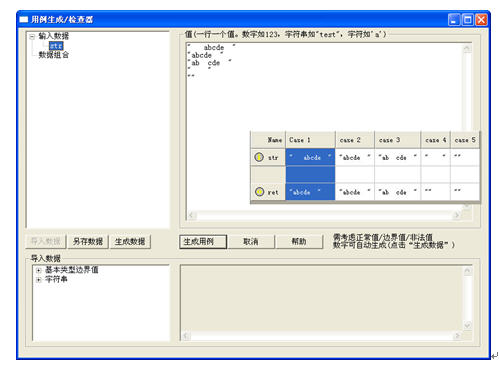This screenshot has width=499, height=369.
Task: Click the 输入数据 tree label
Action: coord(54,36)
